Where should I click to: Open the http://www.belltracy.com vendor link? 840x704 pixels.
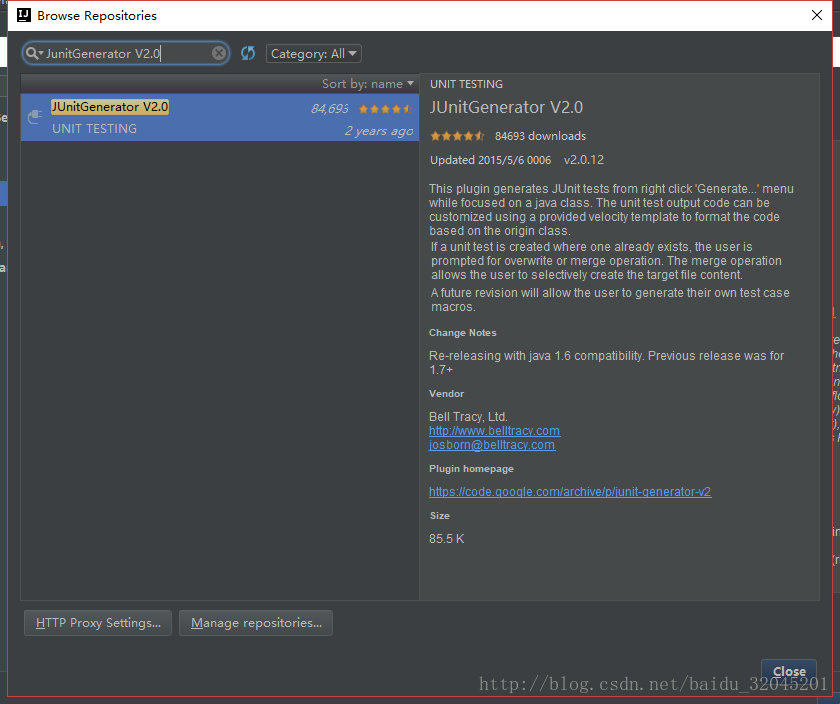(x=494, y=431)
